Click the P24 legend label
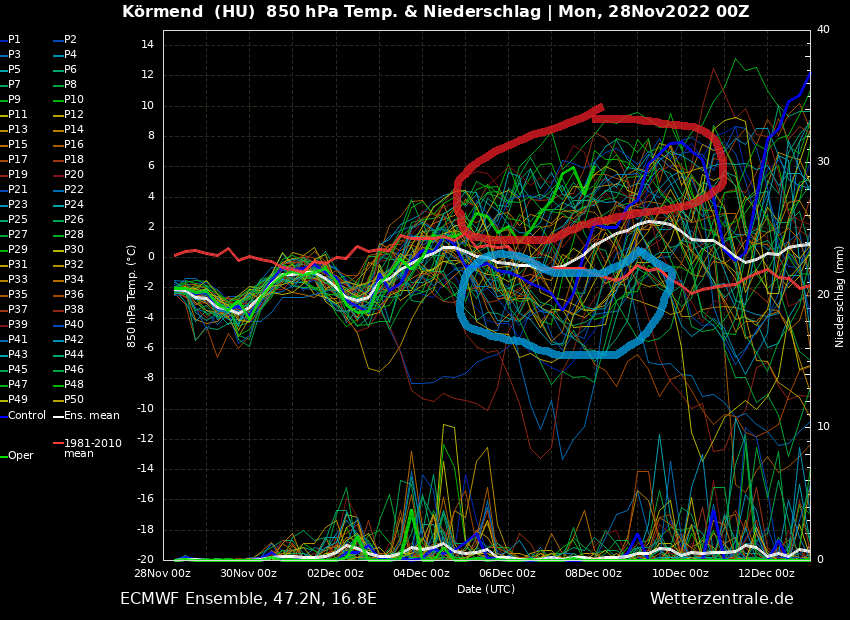Viewport: 850px width, 620px height. tap(74, 205)
